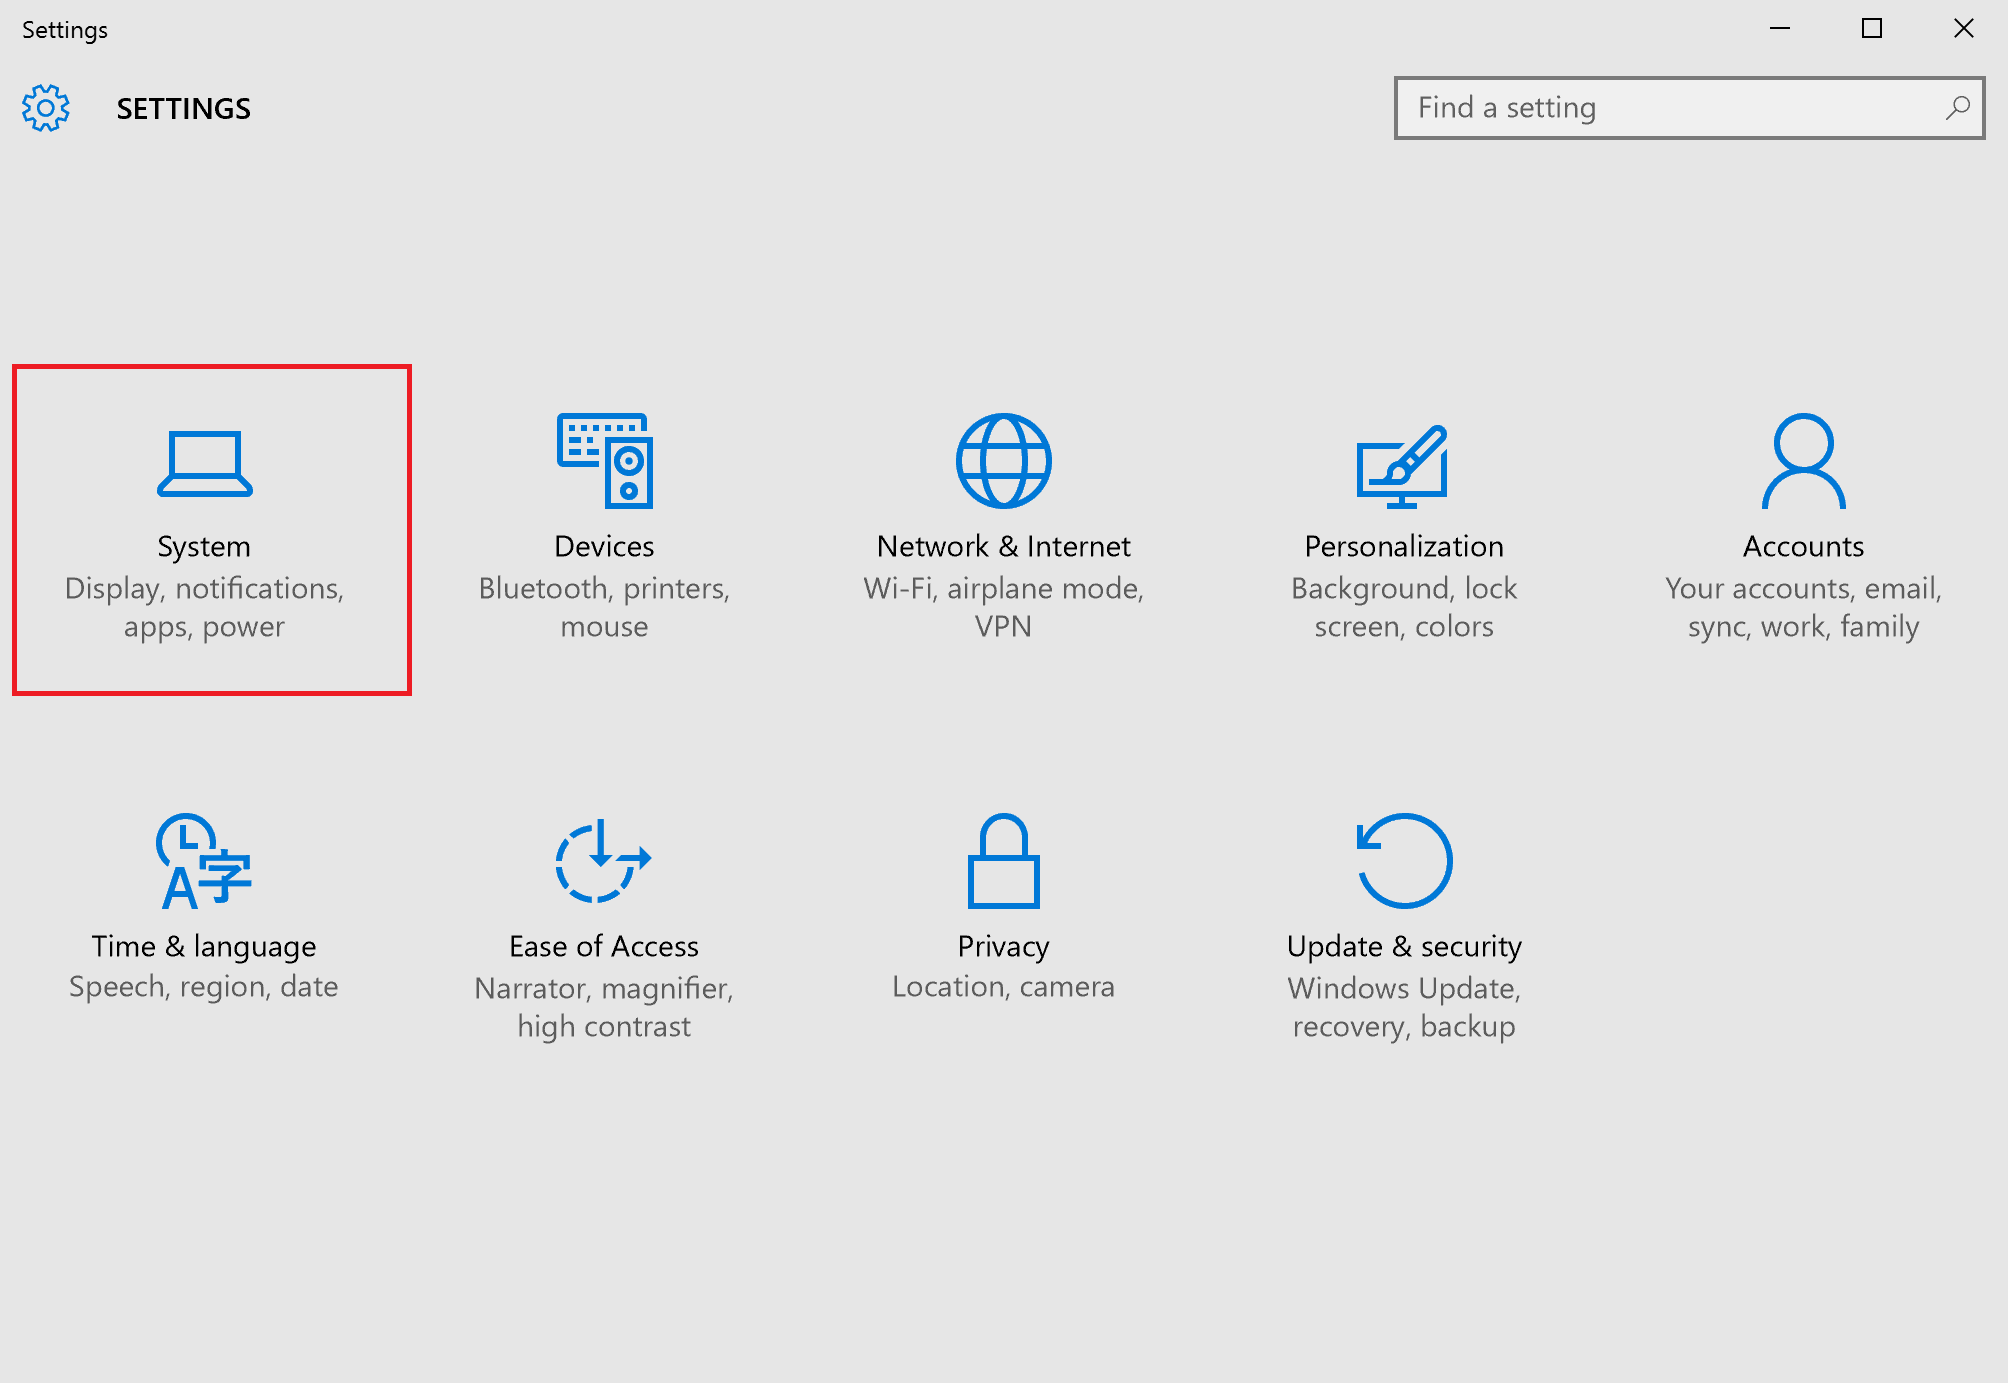Select the System title label
The image size is (2008, 1383).
(x=204, y=546)
